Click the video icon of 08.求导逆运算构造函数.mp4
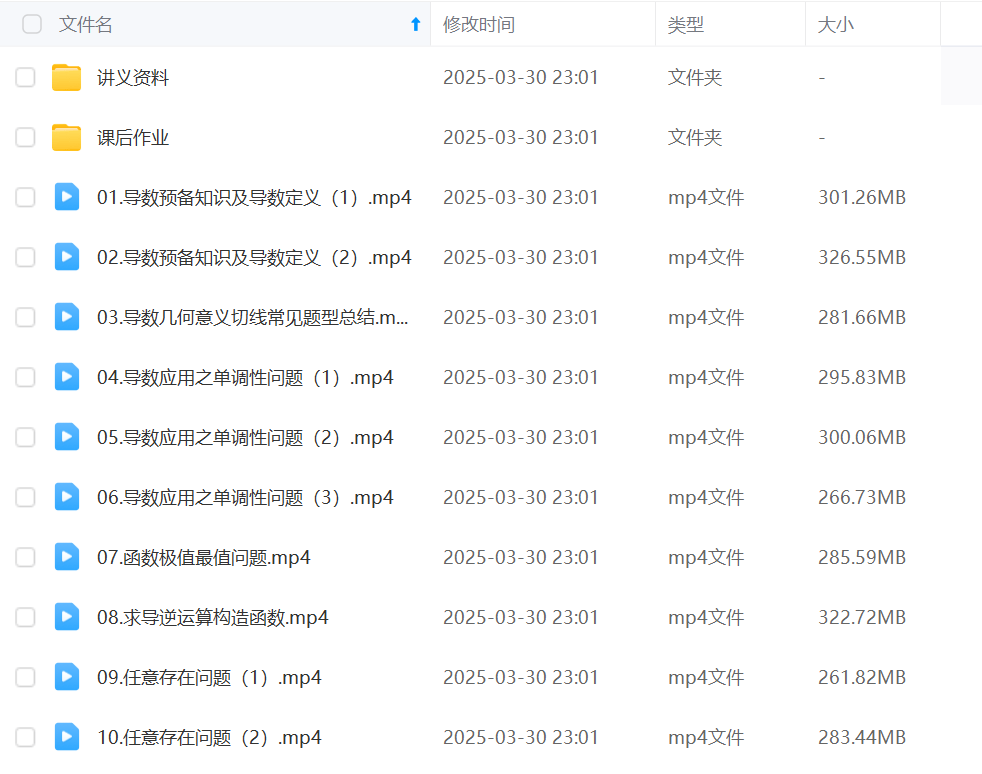This screenshot has height=774, width=982. point(67,617)
